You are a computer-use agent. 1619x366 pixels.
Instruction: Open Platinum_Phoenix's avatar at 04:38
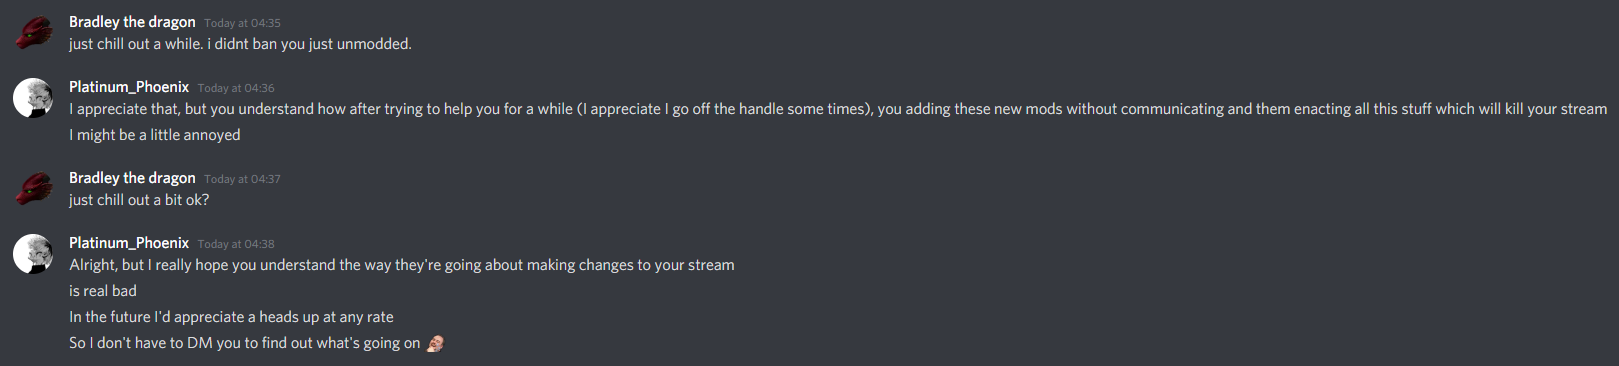pyautogui.click(x=33, y=254)
